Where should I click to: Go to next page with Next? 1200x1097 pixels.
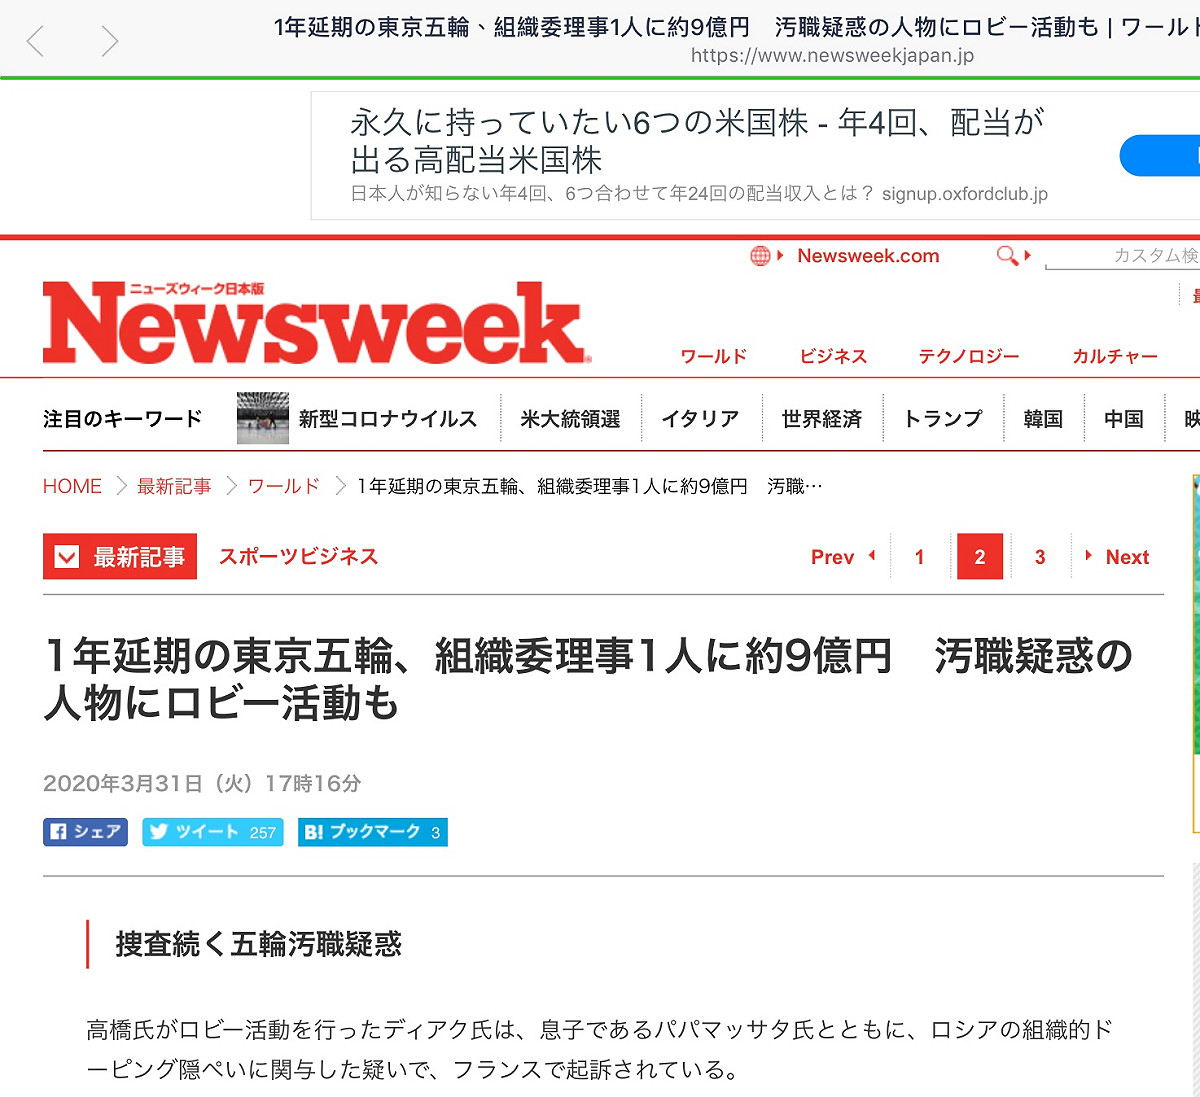(x=1118, y=557)
